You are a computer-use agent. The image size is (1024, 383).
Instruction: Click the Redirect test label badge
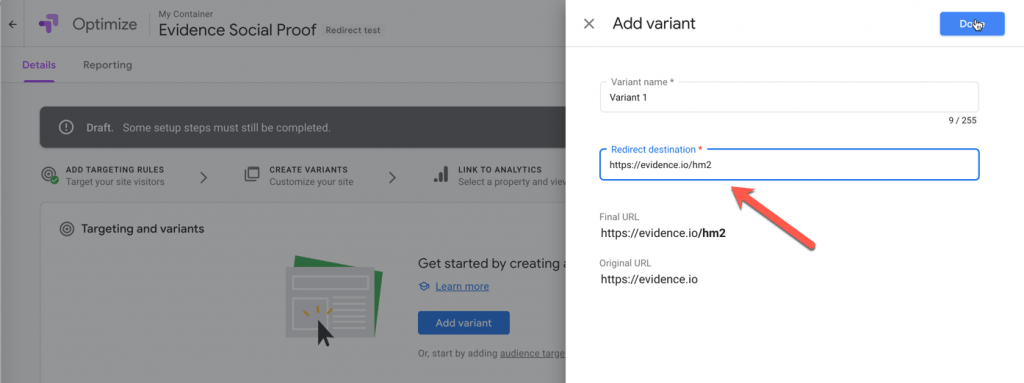pyautogui.click(x=353, y=30)
